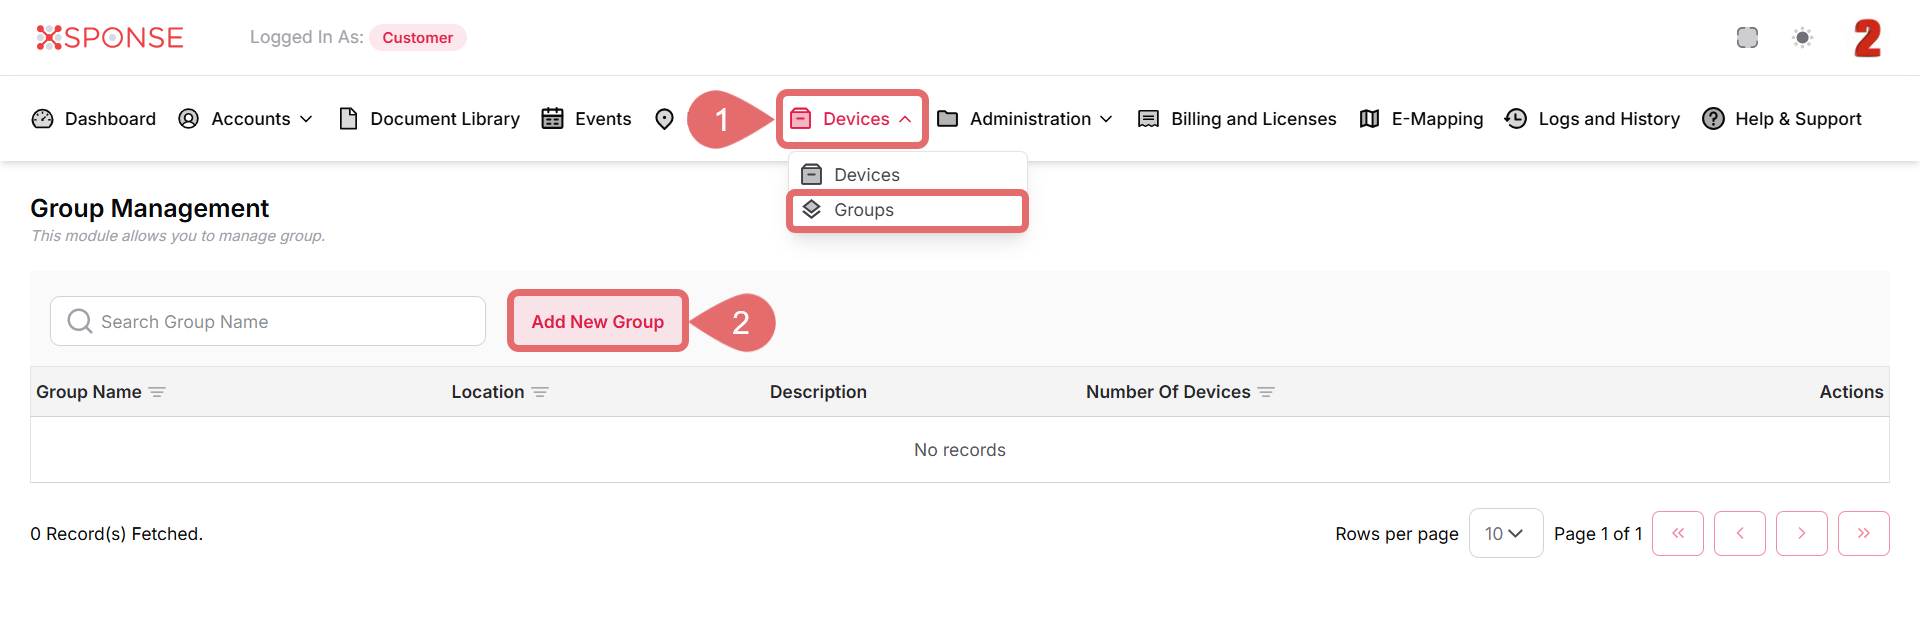Click the Add New Group button
Image resolution: width=1920 pixels, height=621 pixels.
[597, 321]
